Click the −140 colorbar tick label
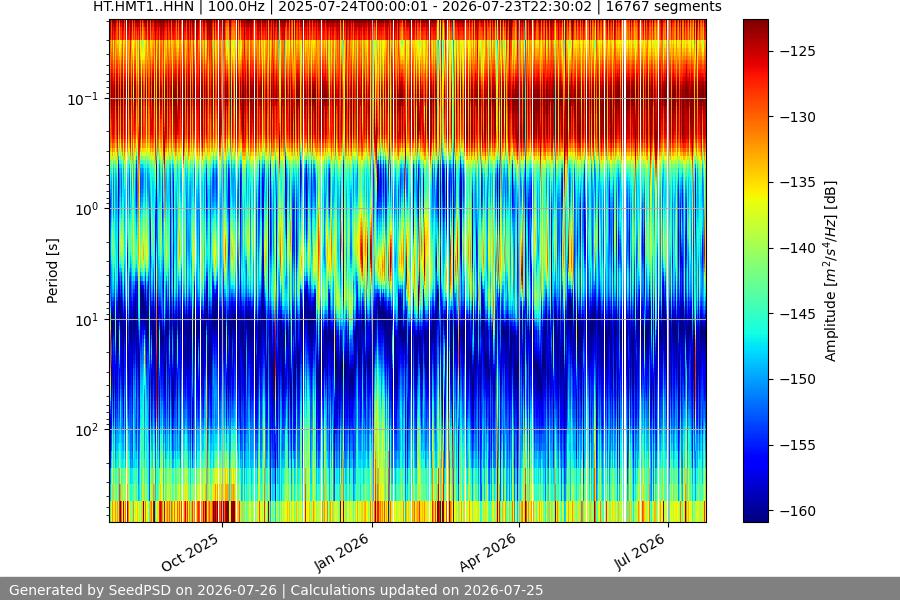900x600 pixels. pyautogui.click(x=798, y=248)
